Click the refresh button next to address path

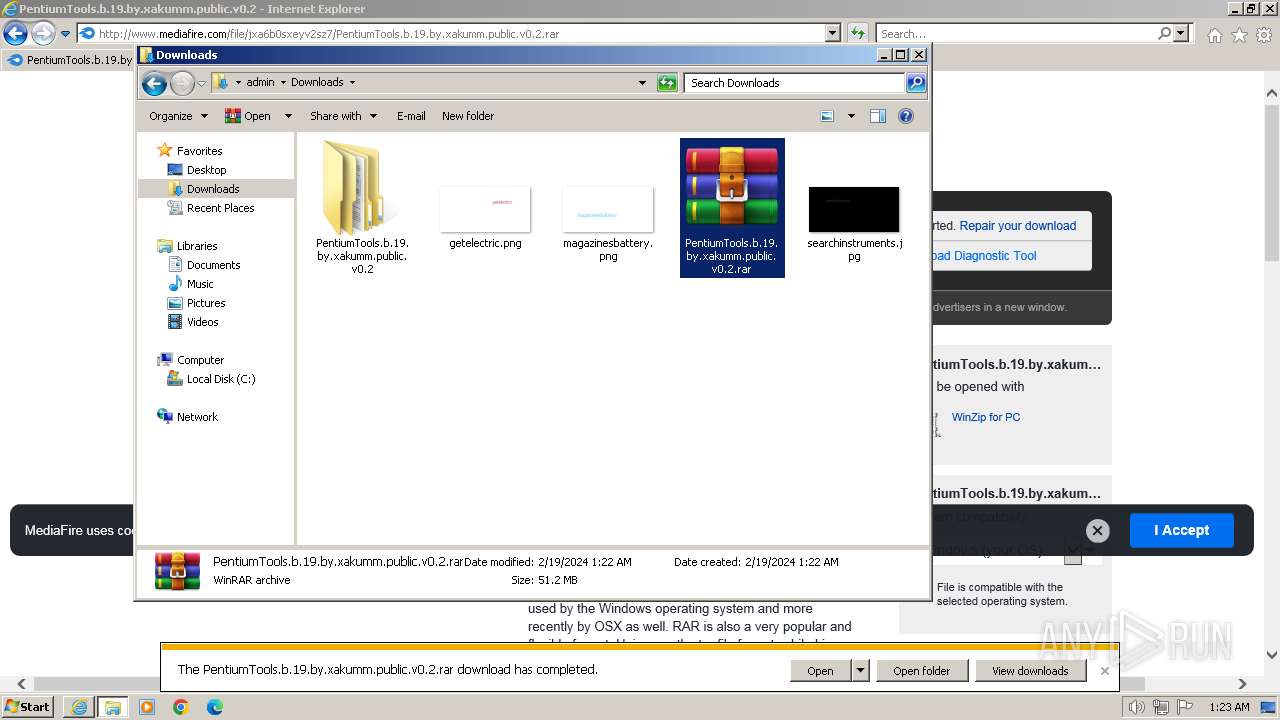667,83
